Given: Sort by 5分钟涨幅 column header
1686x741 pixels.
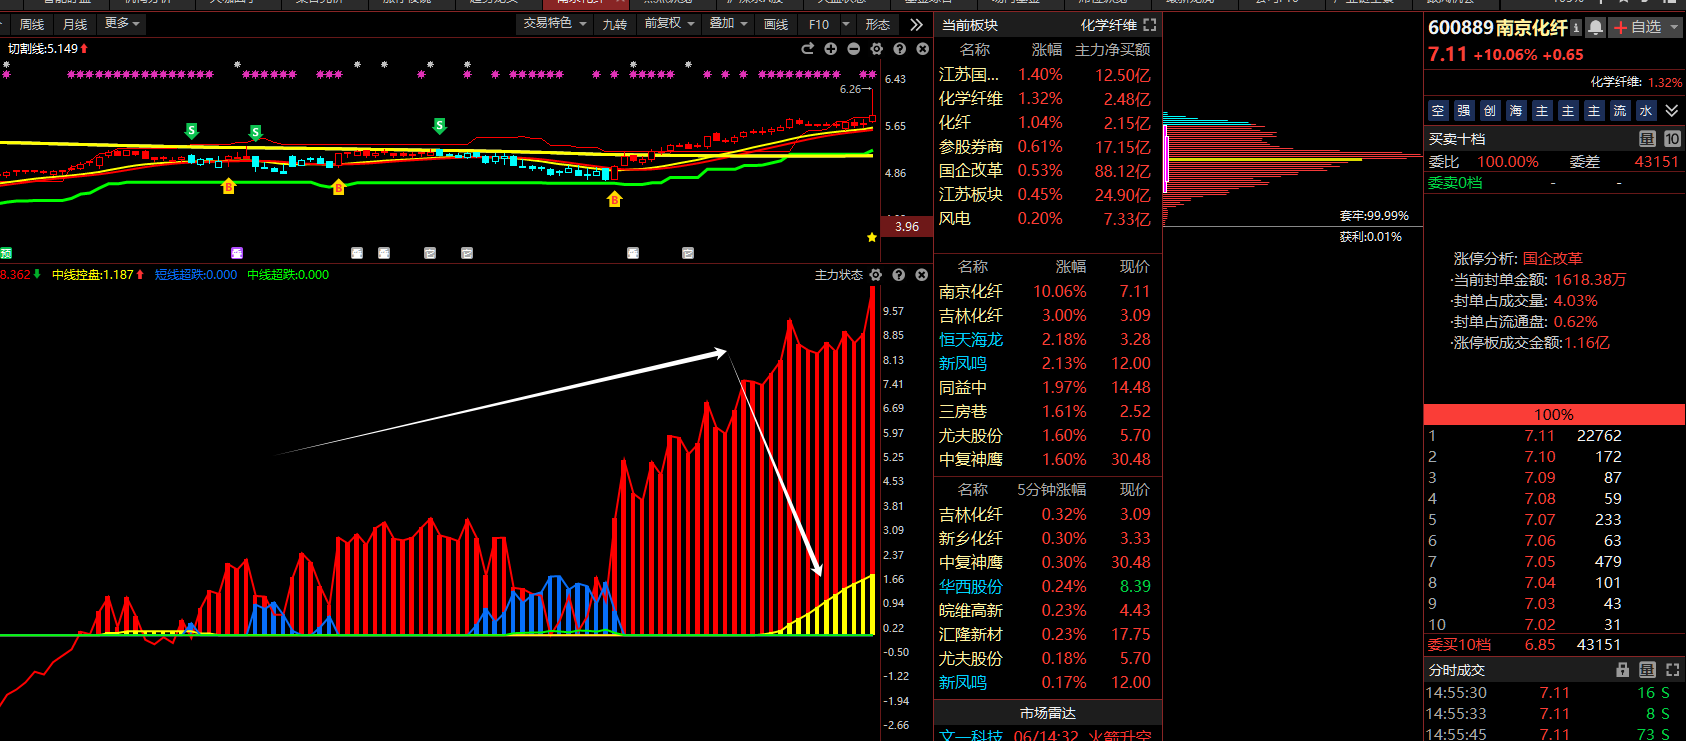Looking at the screenshot, I should pos(1051,490).
